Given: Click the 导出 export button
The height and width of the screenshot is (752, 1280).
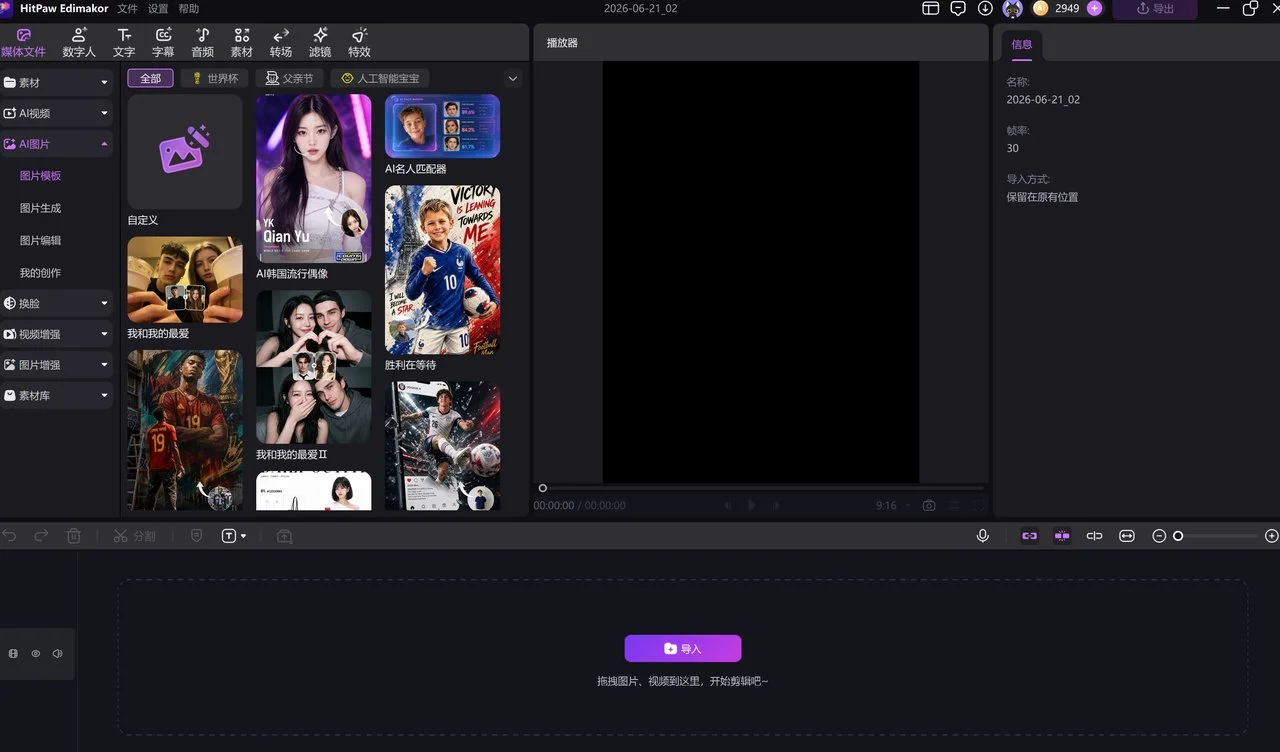Looking at the screenshot, I should pos(1155,9).
